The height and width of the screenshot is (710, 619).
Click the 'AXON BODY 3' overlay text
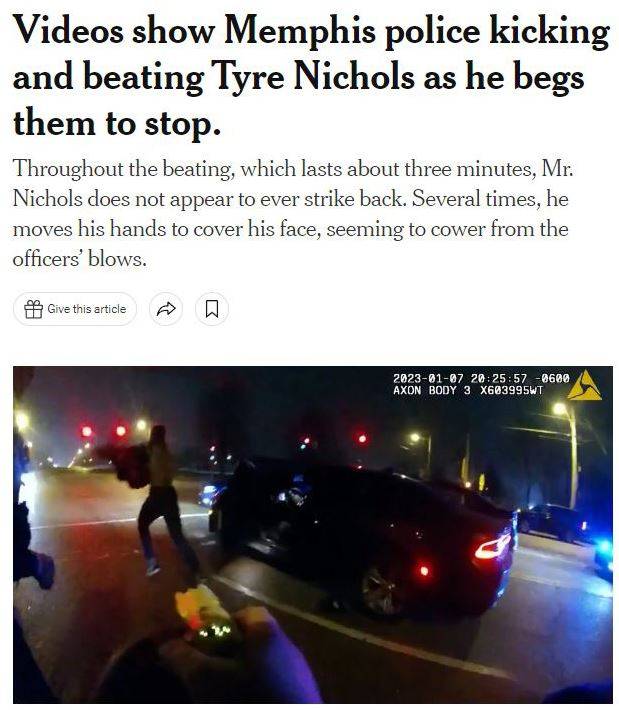pos(432,390)
